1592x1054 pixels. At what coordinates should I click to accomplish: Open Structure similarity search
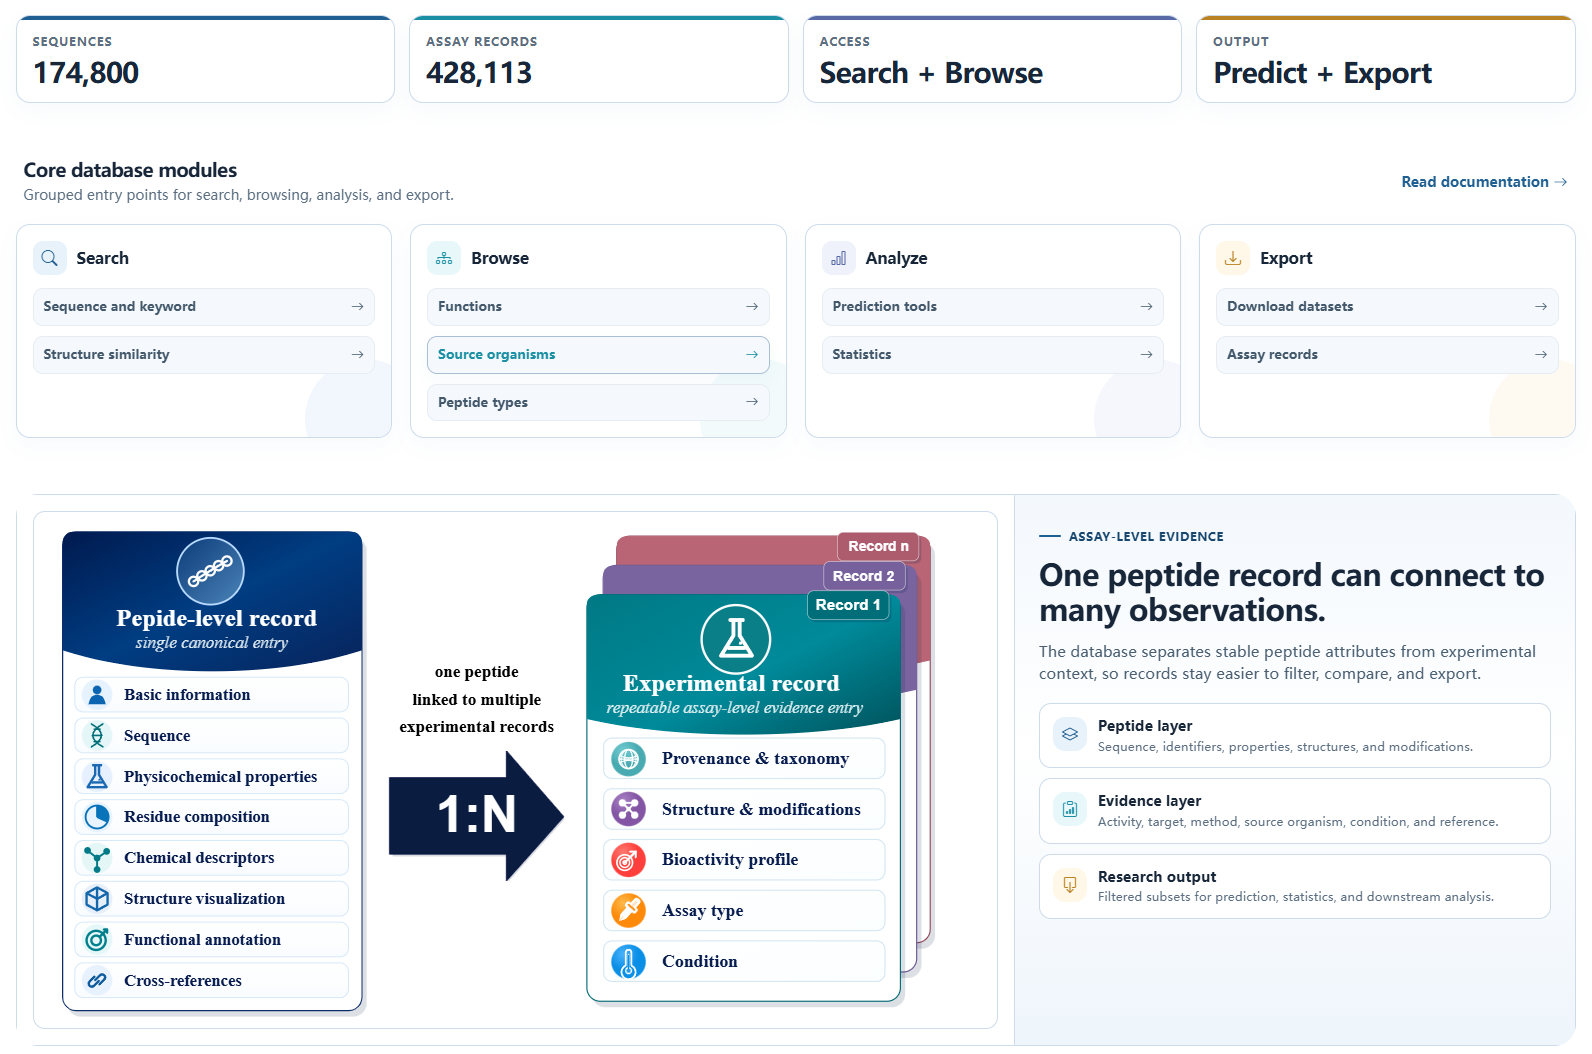point(204,355)
